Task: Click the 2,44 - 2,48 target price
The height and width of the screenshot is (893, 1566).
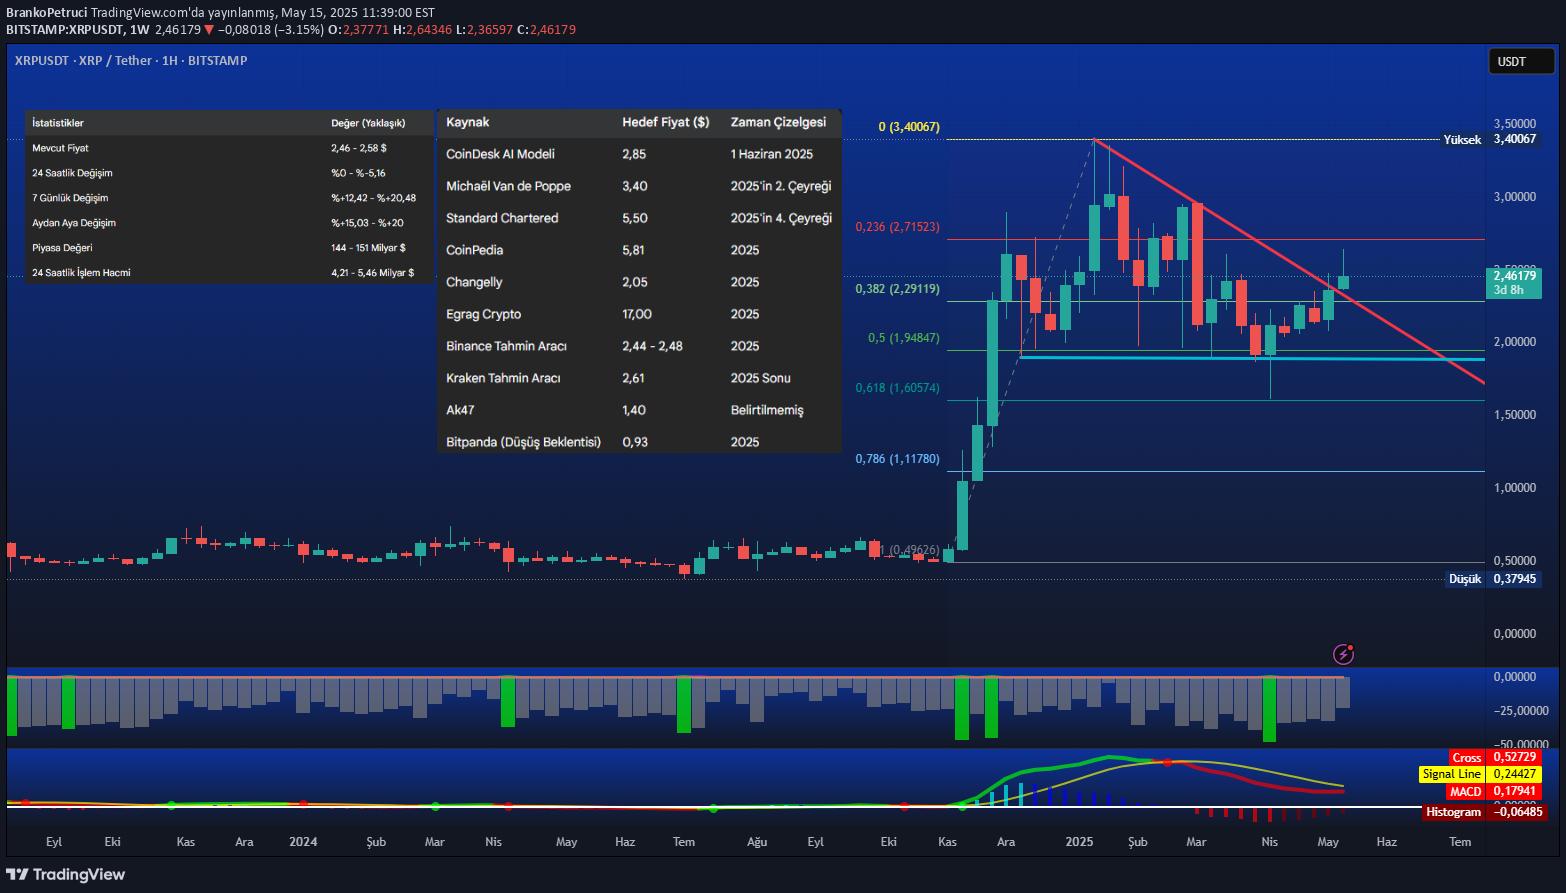Action: tap(653, 346)
